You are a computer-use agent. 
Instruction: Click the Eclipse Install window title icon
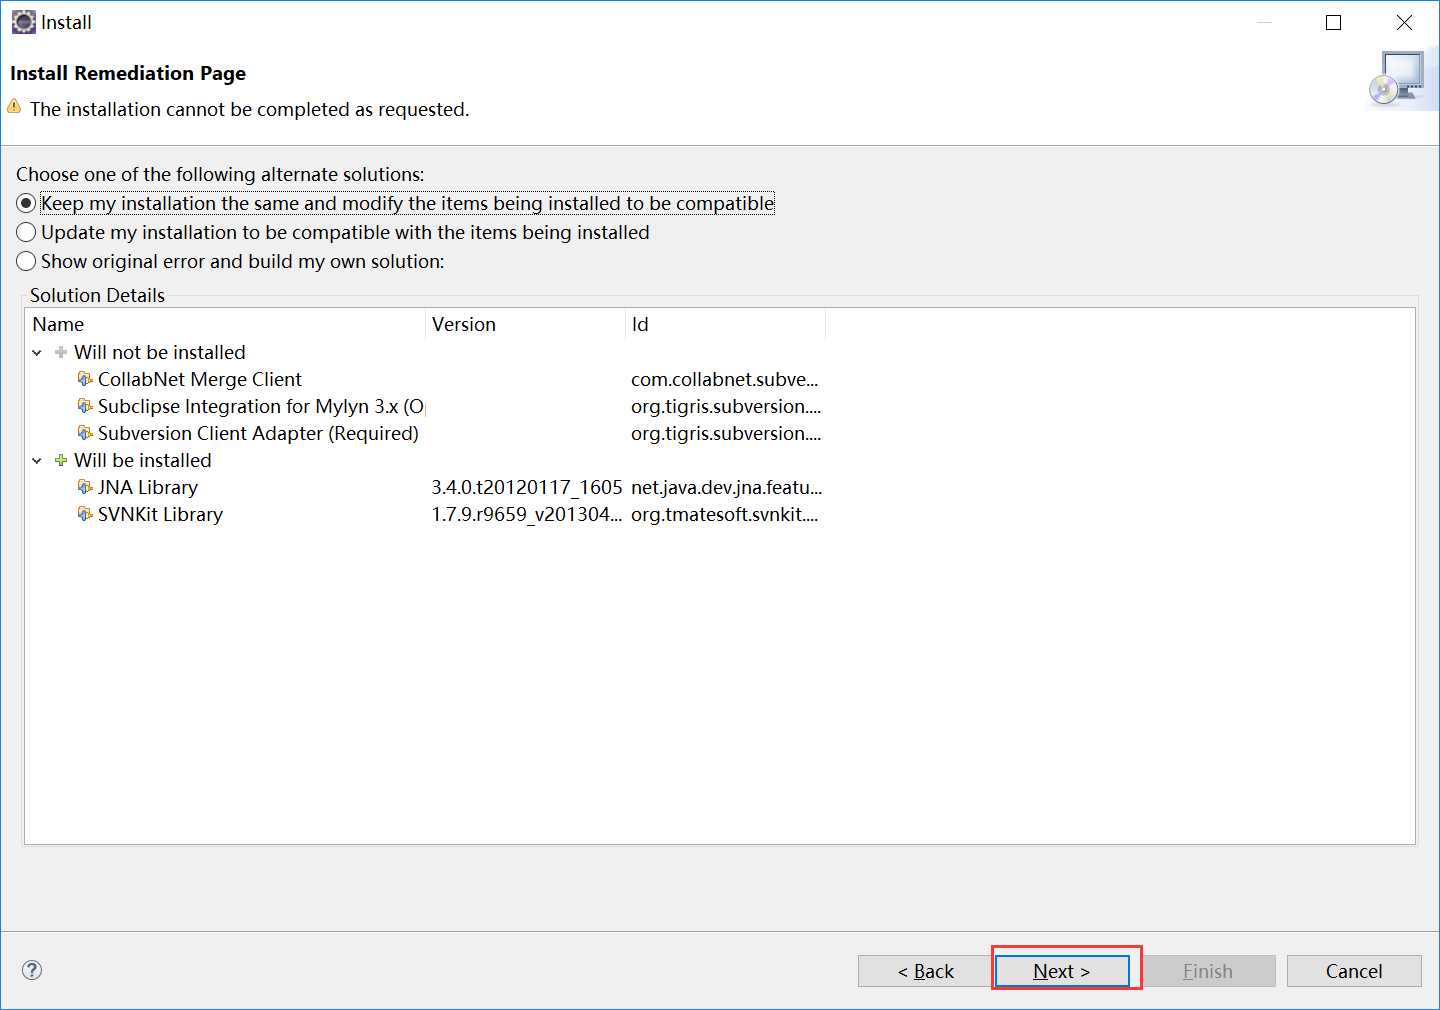click(x=23, y=22)
